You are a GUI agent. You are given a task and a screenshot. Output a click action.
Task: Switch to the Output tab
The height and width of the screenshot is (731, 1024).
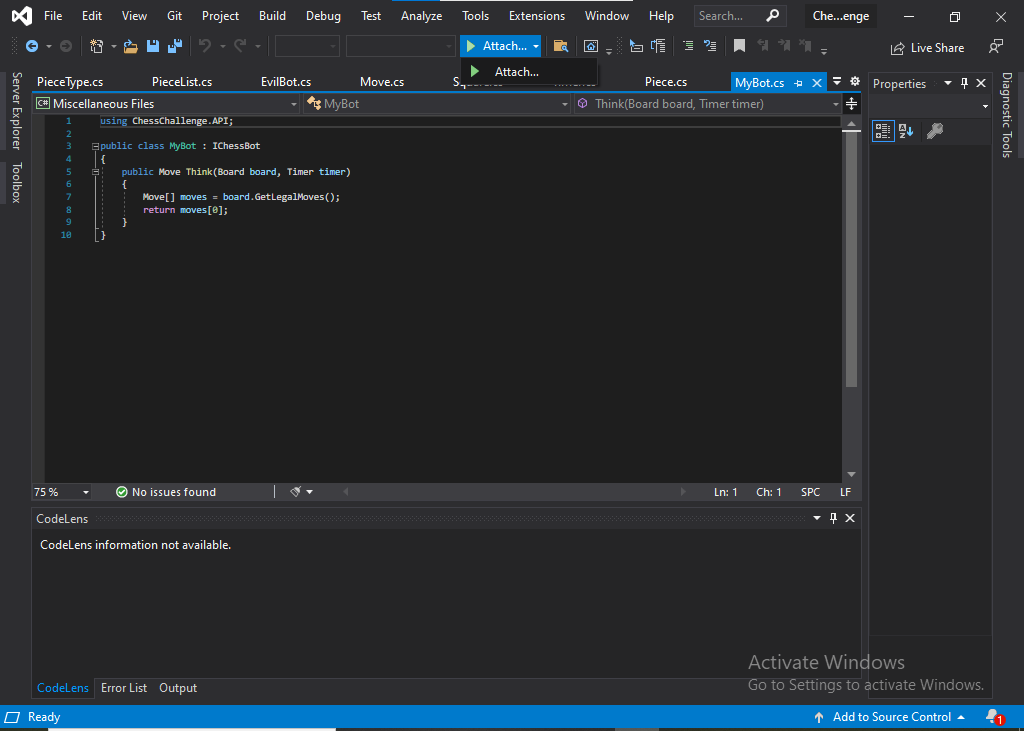(178, 688)
